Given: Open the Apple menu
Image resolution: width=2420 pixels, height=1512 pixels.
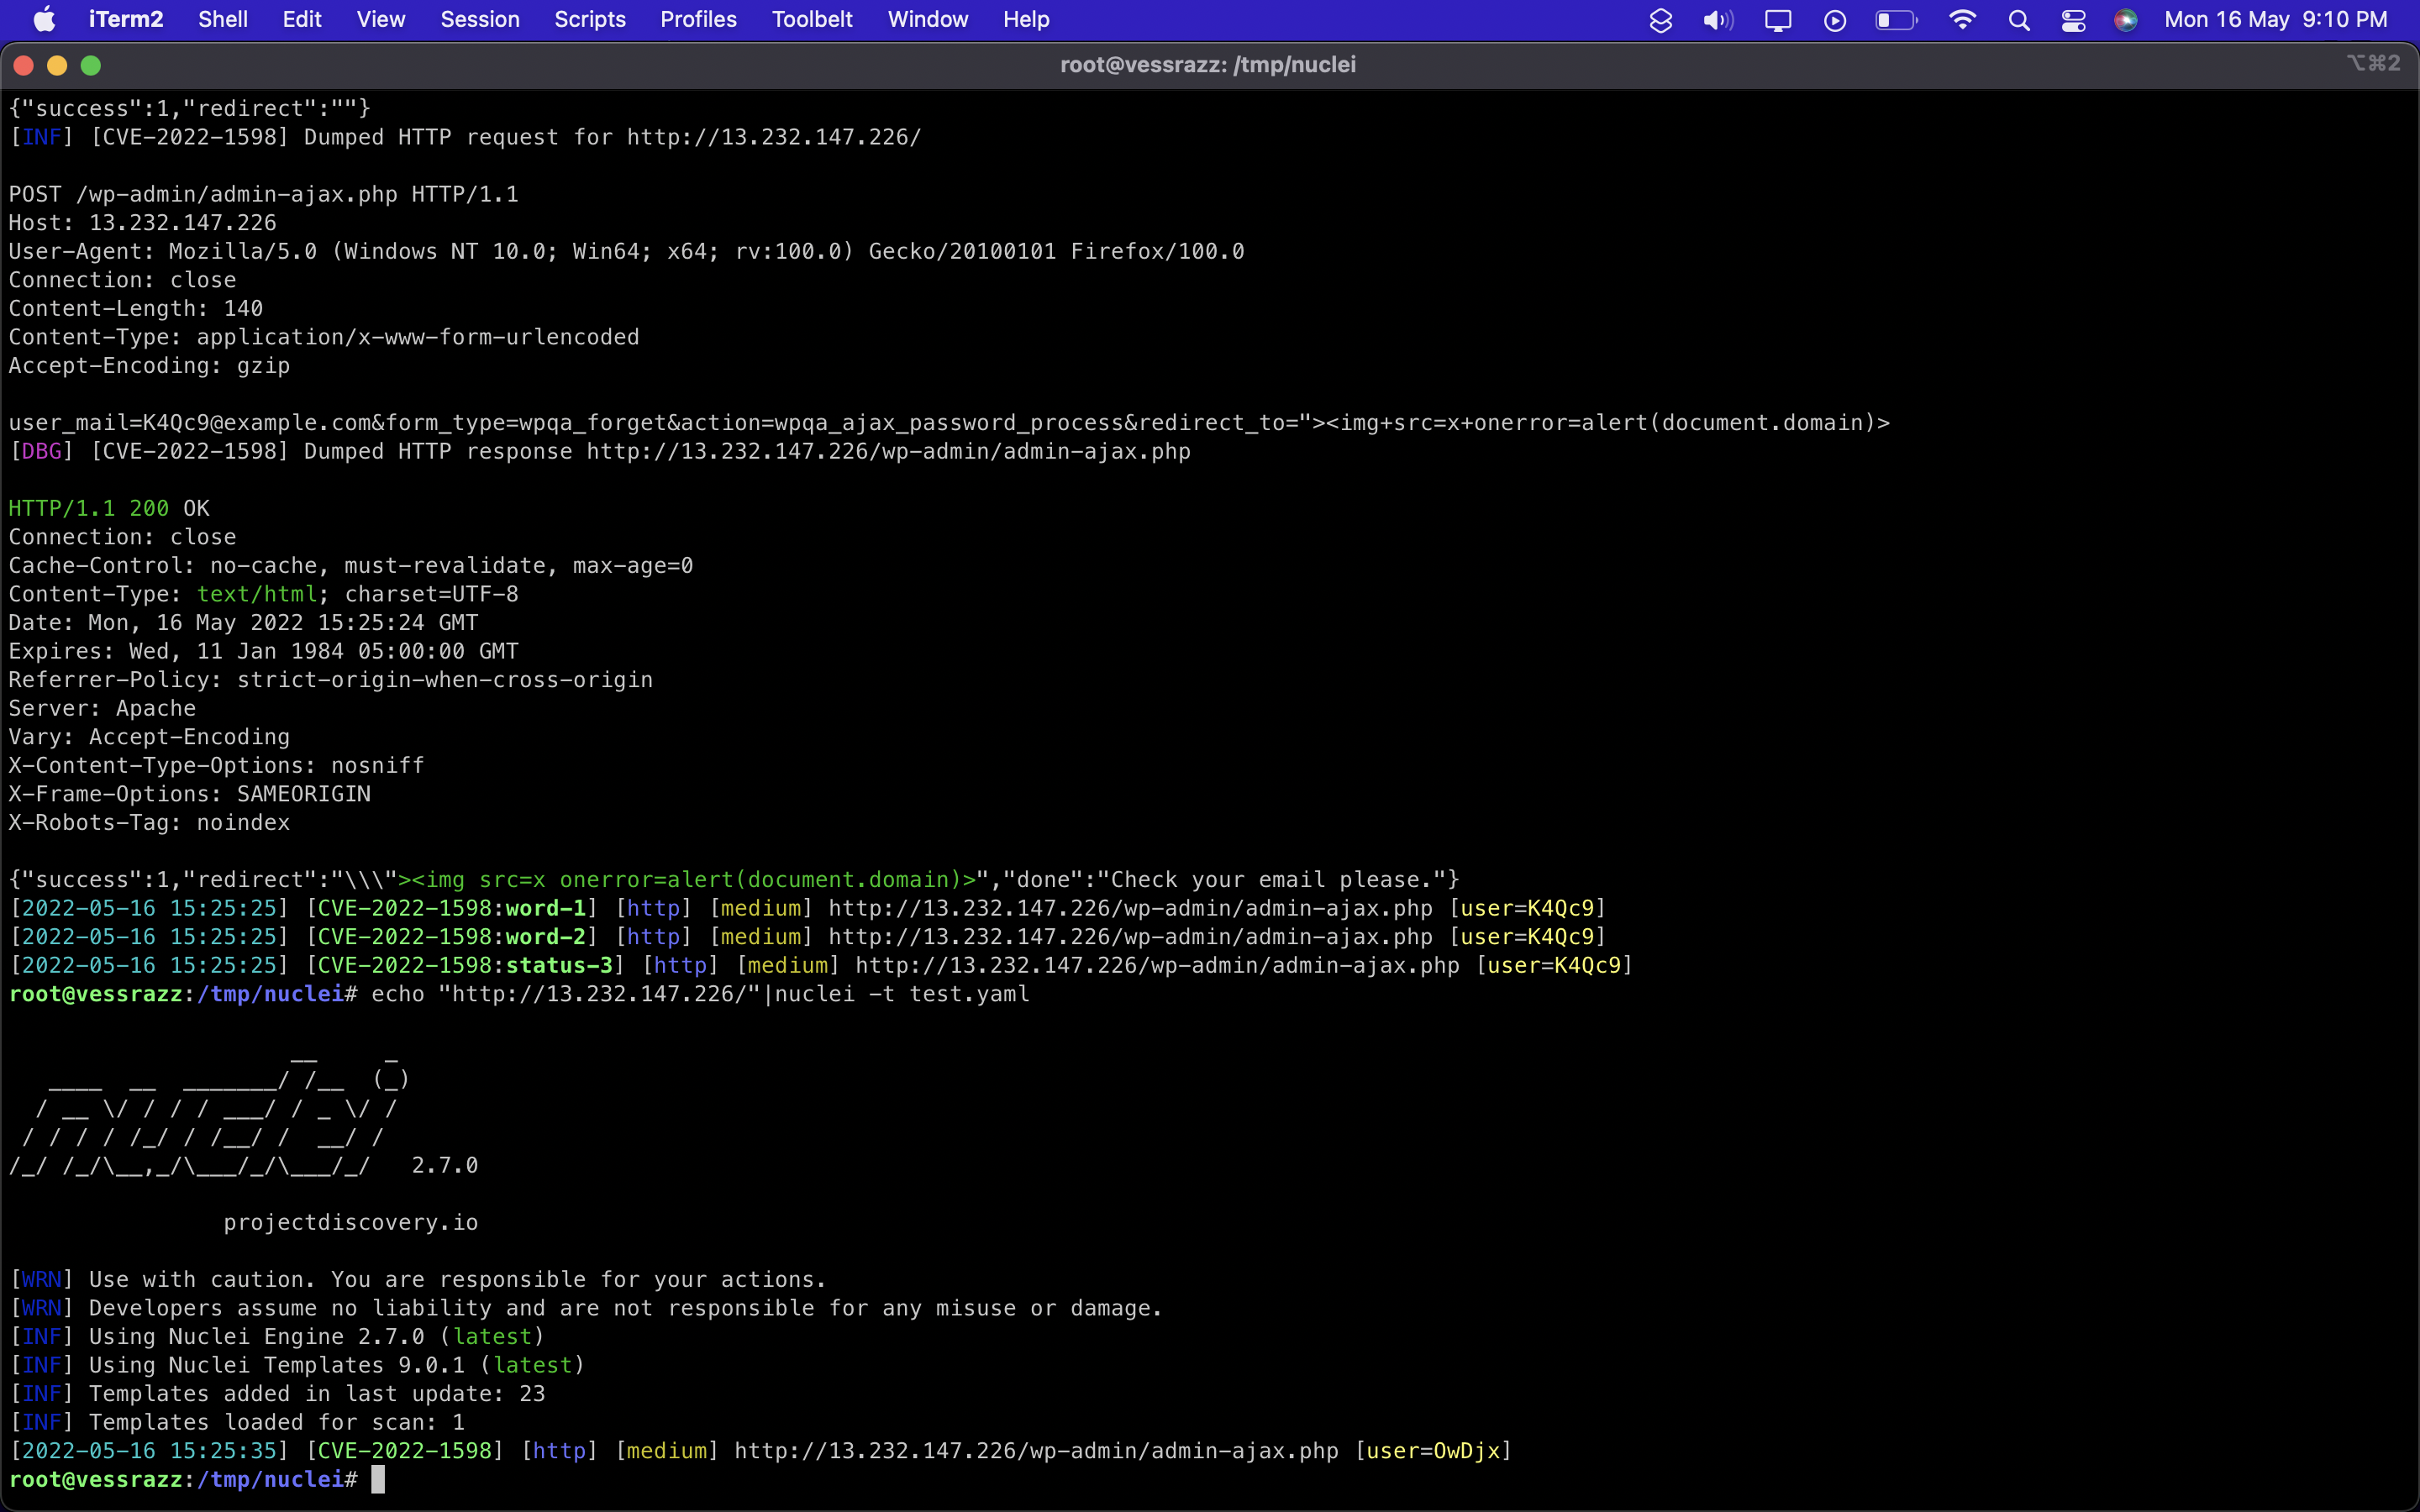Looking at the screenshot, I should point(44,20).
